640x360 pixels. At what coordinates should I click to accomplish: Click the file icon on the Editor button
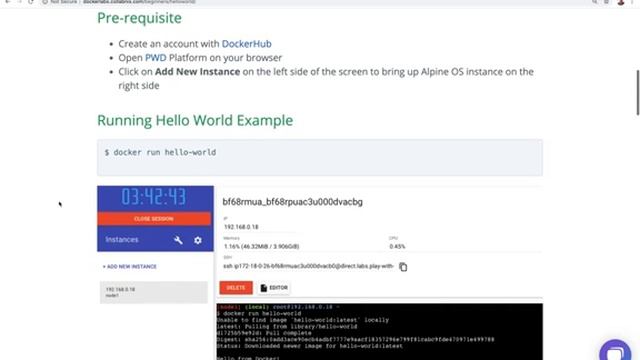pos(264,288)
